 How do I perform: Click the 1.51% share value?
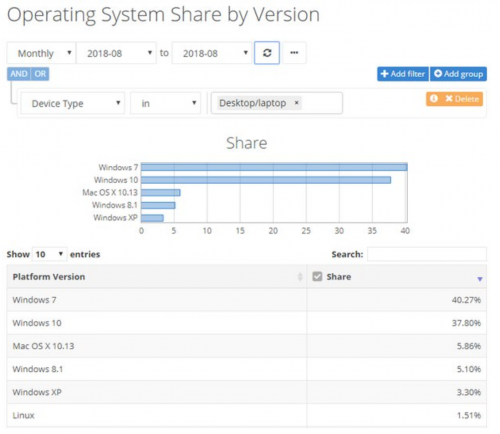[469, 415]
